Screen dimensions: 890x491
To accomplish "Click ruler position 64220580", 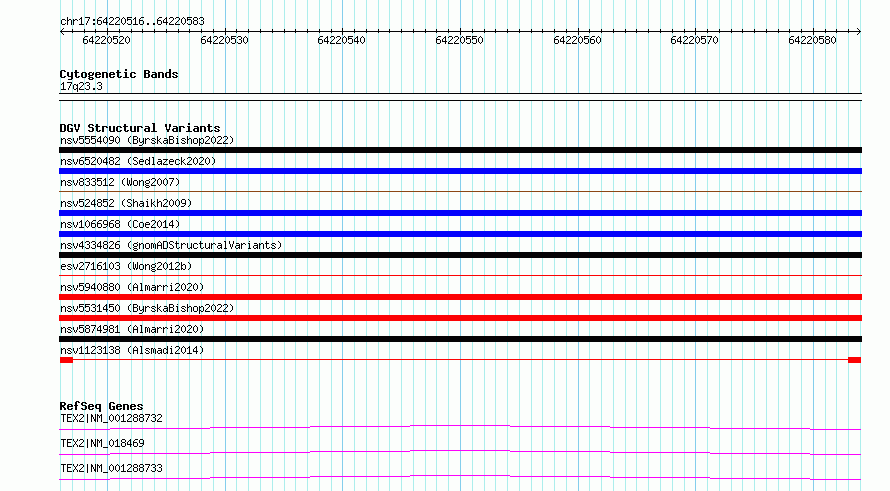I will coord(812,40).
